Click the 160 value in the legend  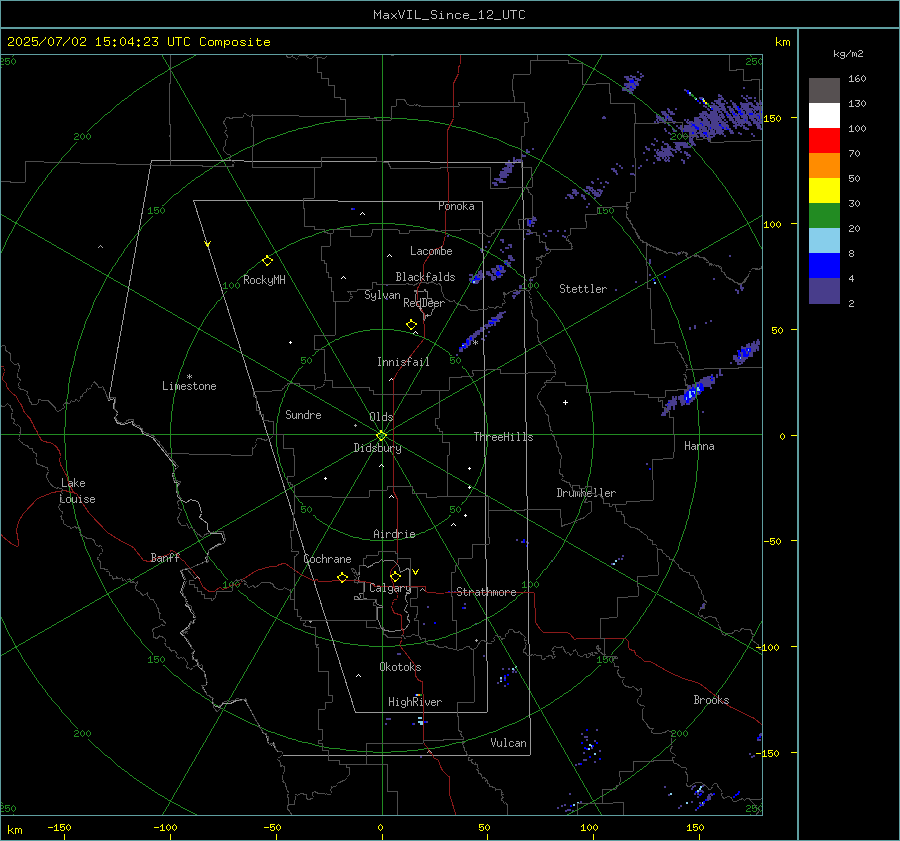[857, 79]
